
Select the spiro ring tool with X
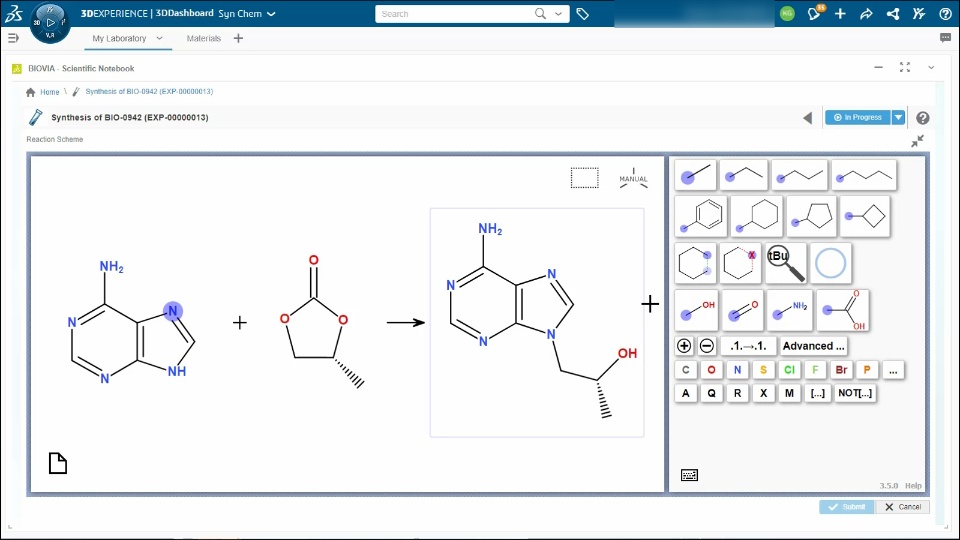tap(740, 263)
